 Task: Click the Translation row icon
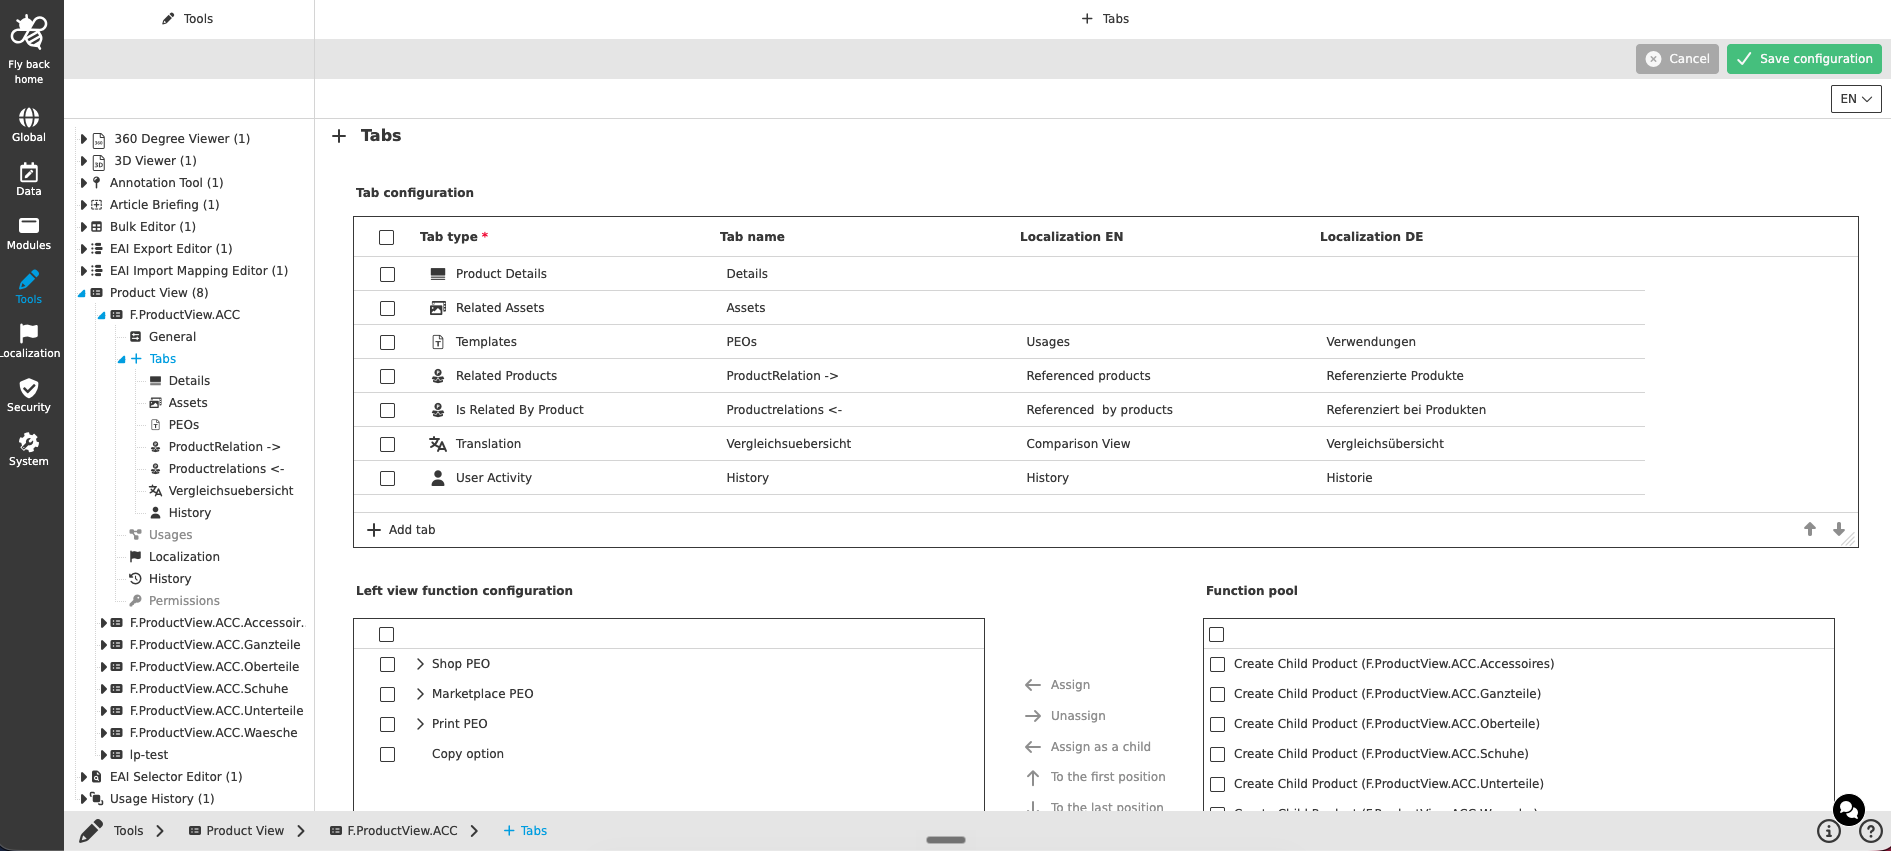[x=438, y=444]
